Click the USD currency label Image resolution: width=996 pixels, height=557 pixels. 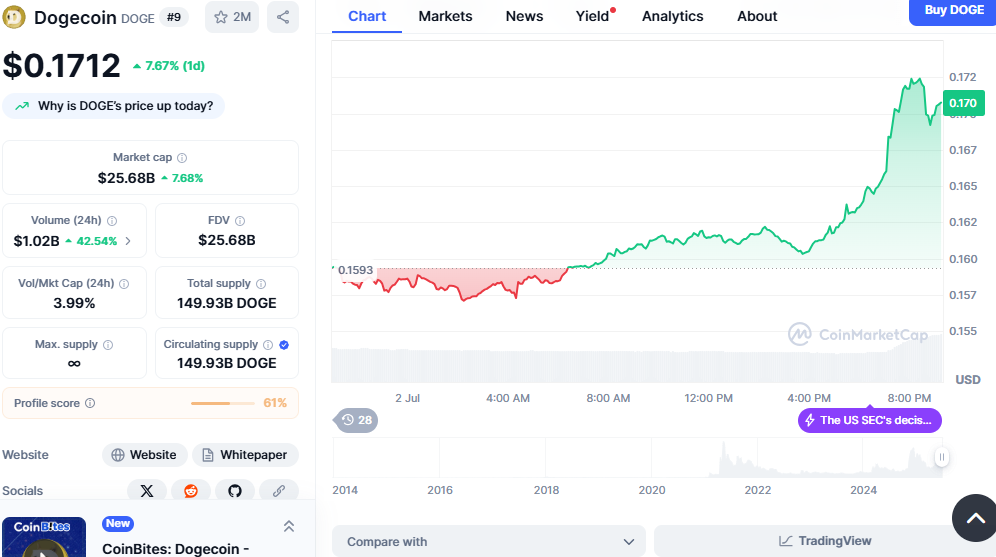[x=968, y=380]
